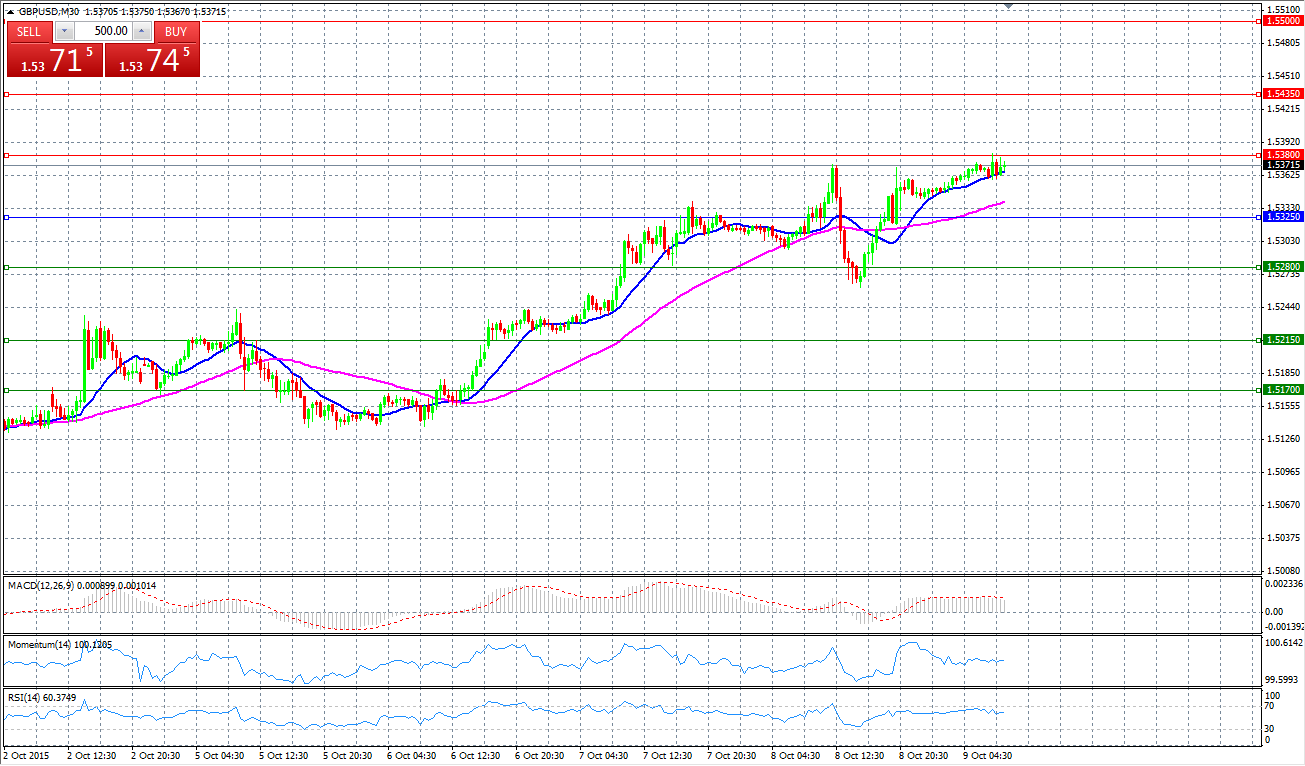Screen dimensions: 1305x766
Task: Click the 7 Oct 20:30 time axis label
Action: (x=733, y=756)
